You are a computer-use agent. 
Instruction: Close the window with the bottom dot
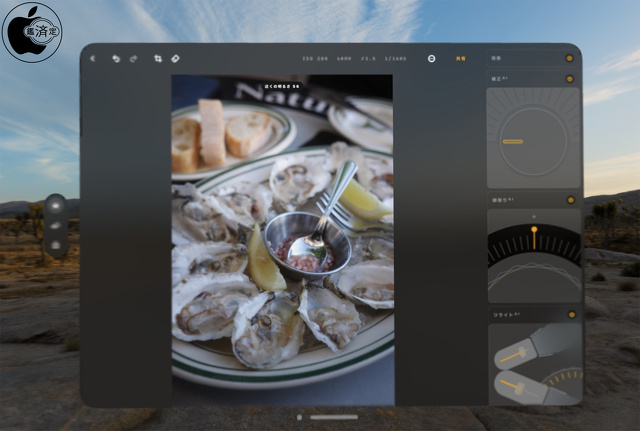299,417
